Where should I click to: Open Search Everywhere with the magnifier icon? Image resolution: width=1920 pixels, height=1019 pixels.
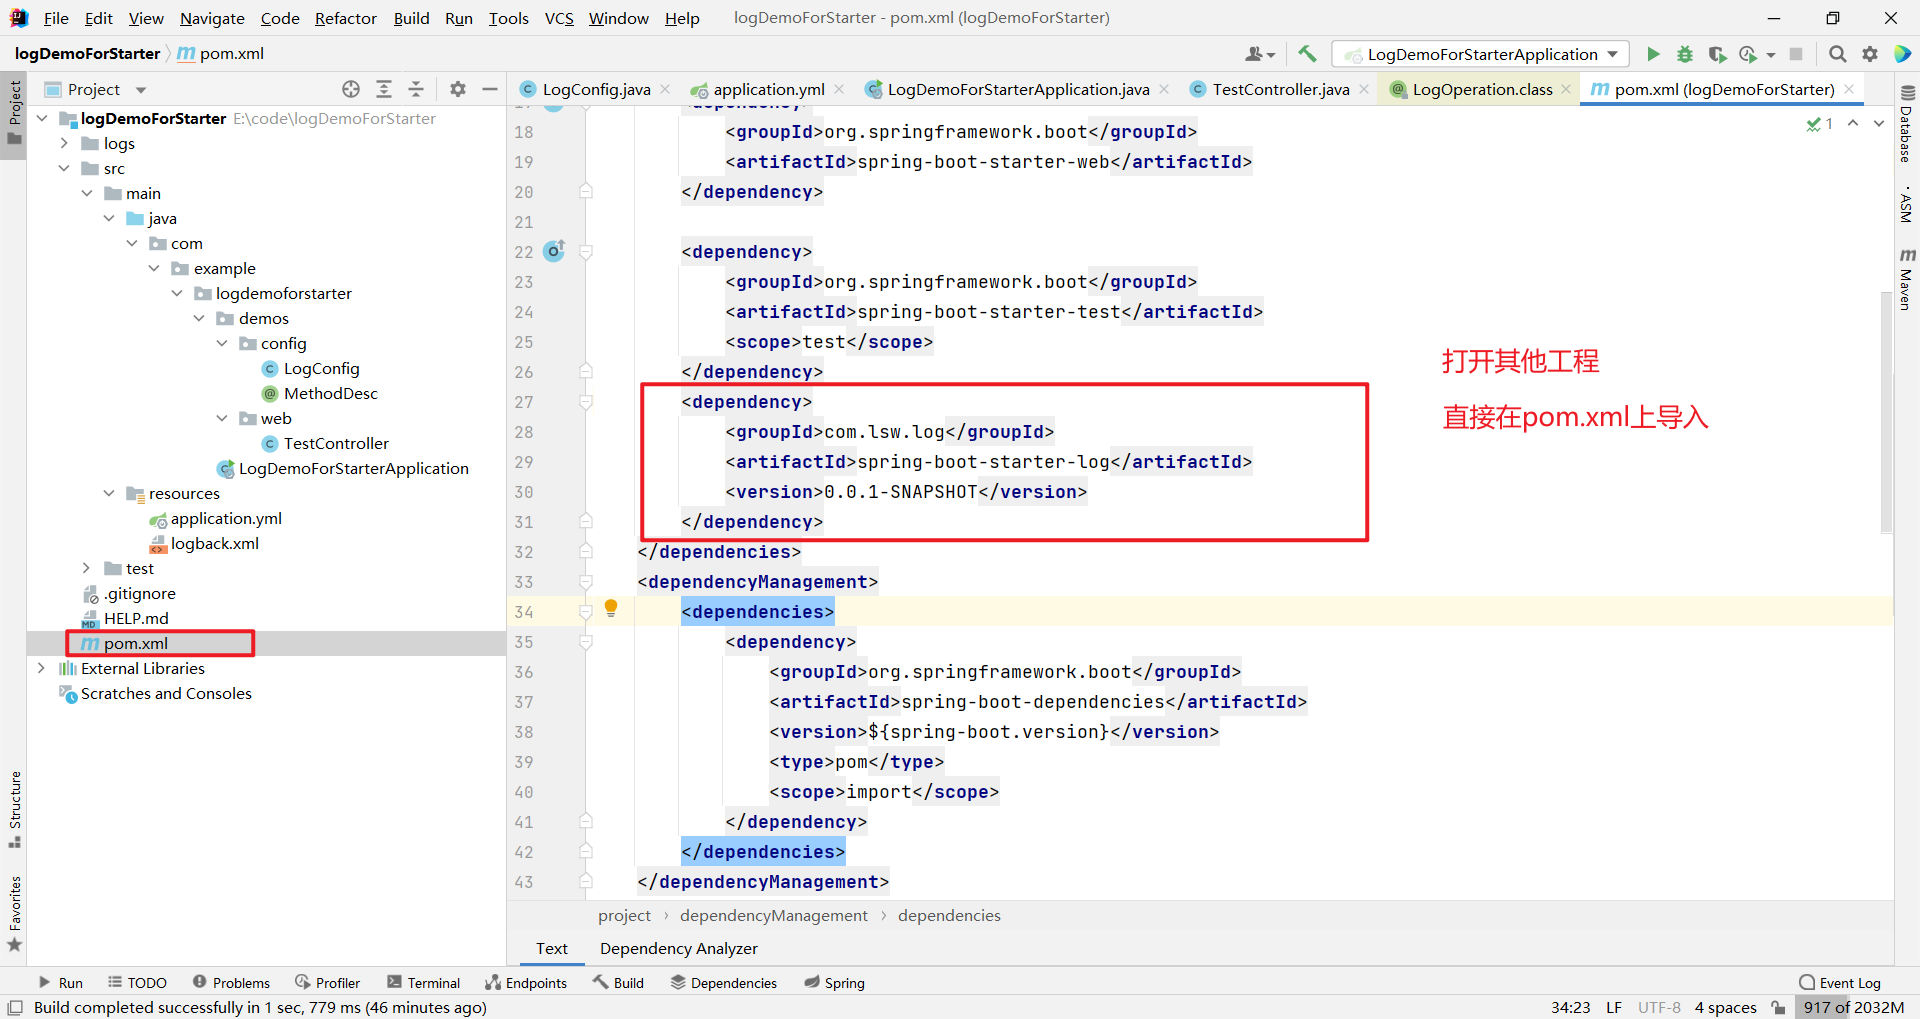pos(1838,54)
